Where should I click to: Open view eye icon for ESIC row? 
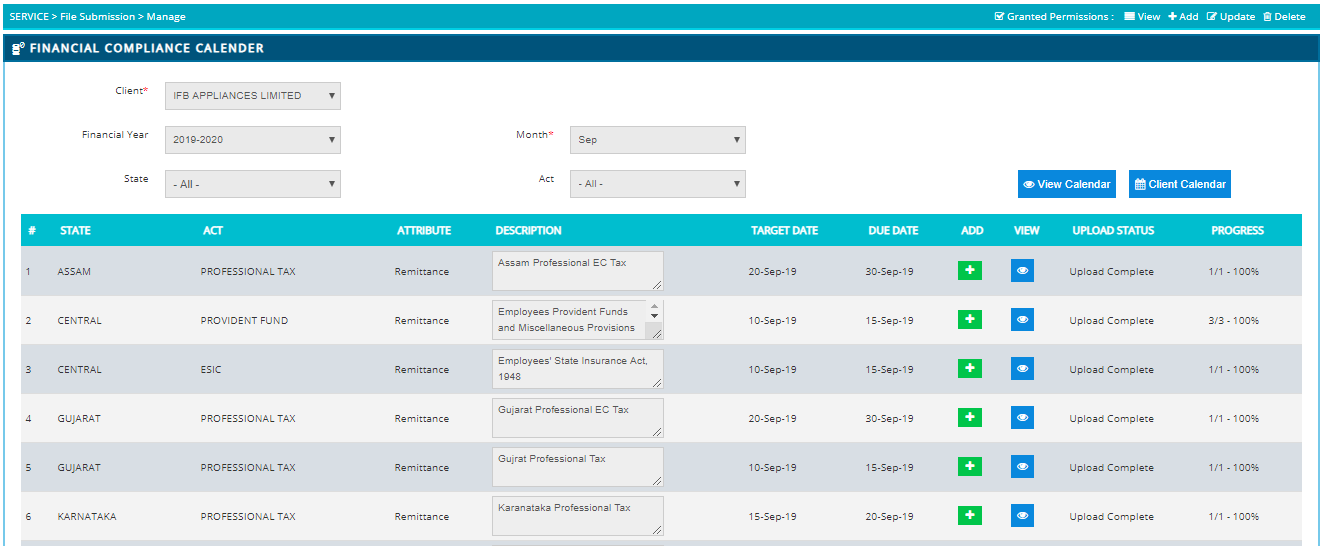pyautogui.click(x=1022, y=369)
